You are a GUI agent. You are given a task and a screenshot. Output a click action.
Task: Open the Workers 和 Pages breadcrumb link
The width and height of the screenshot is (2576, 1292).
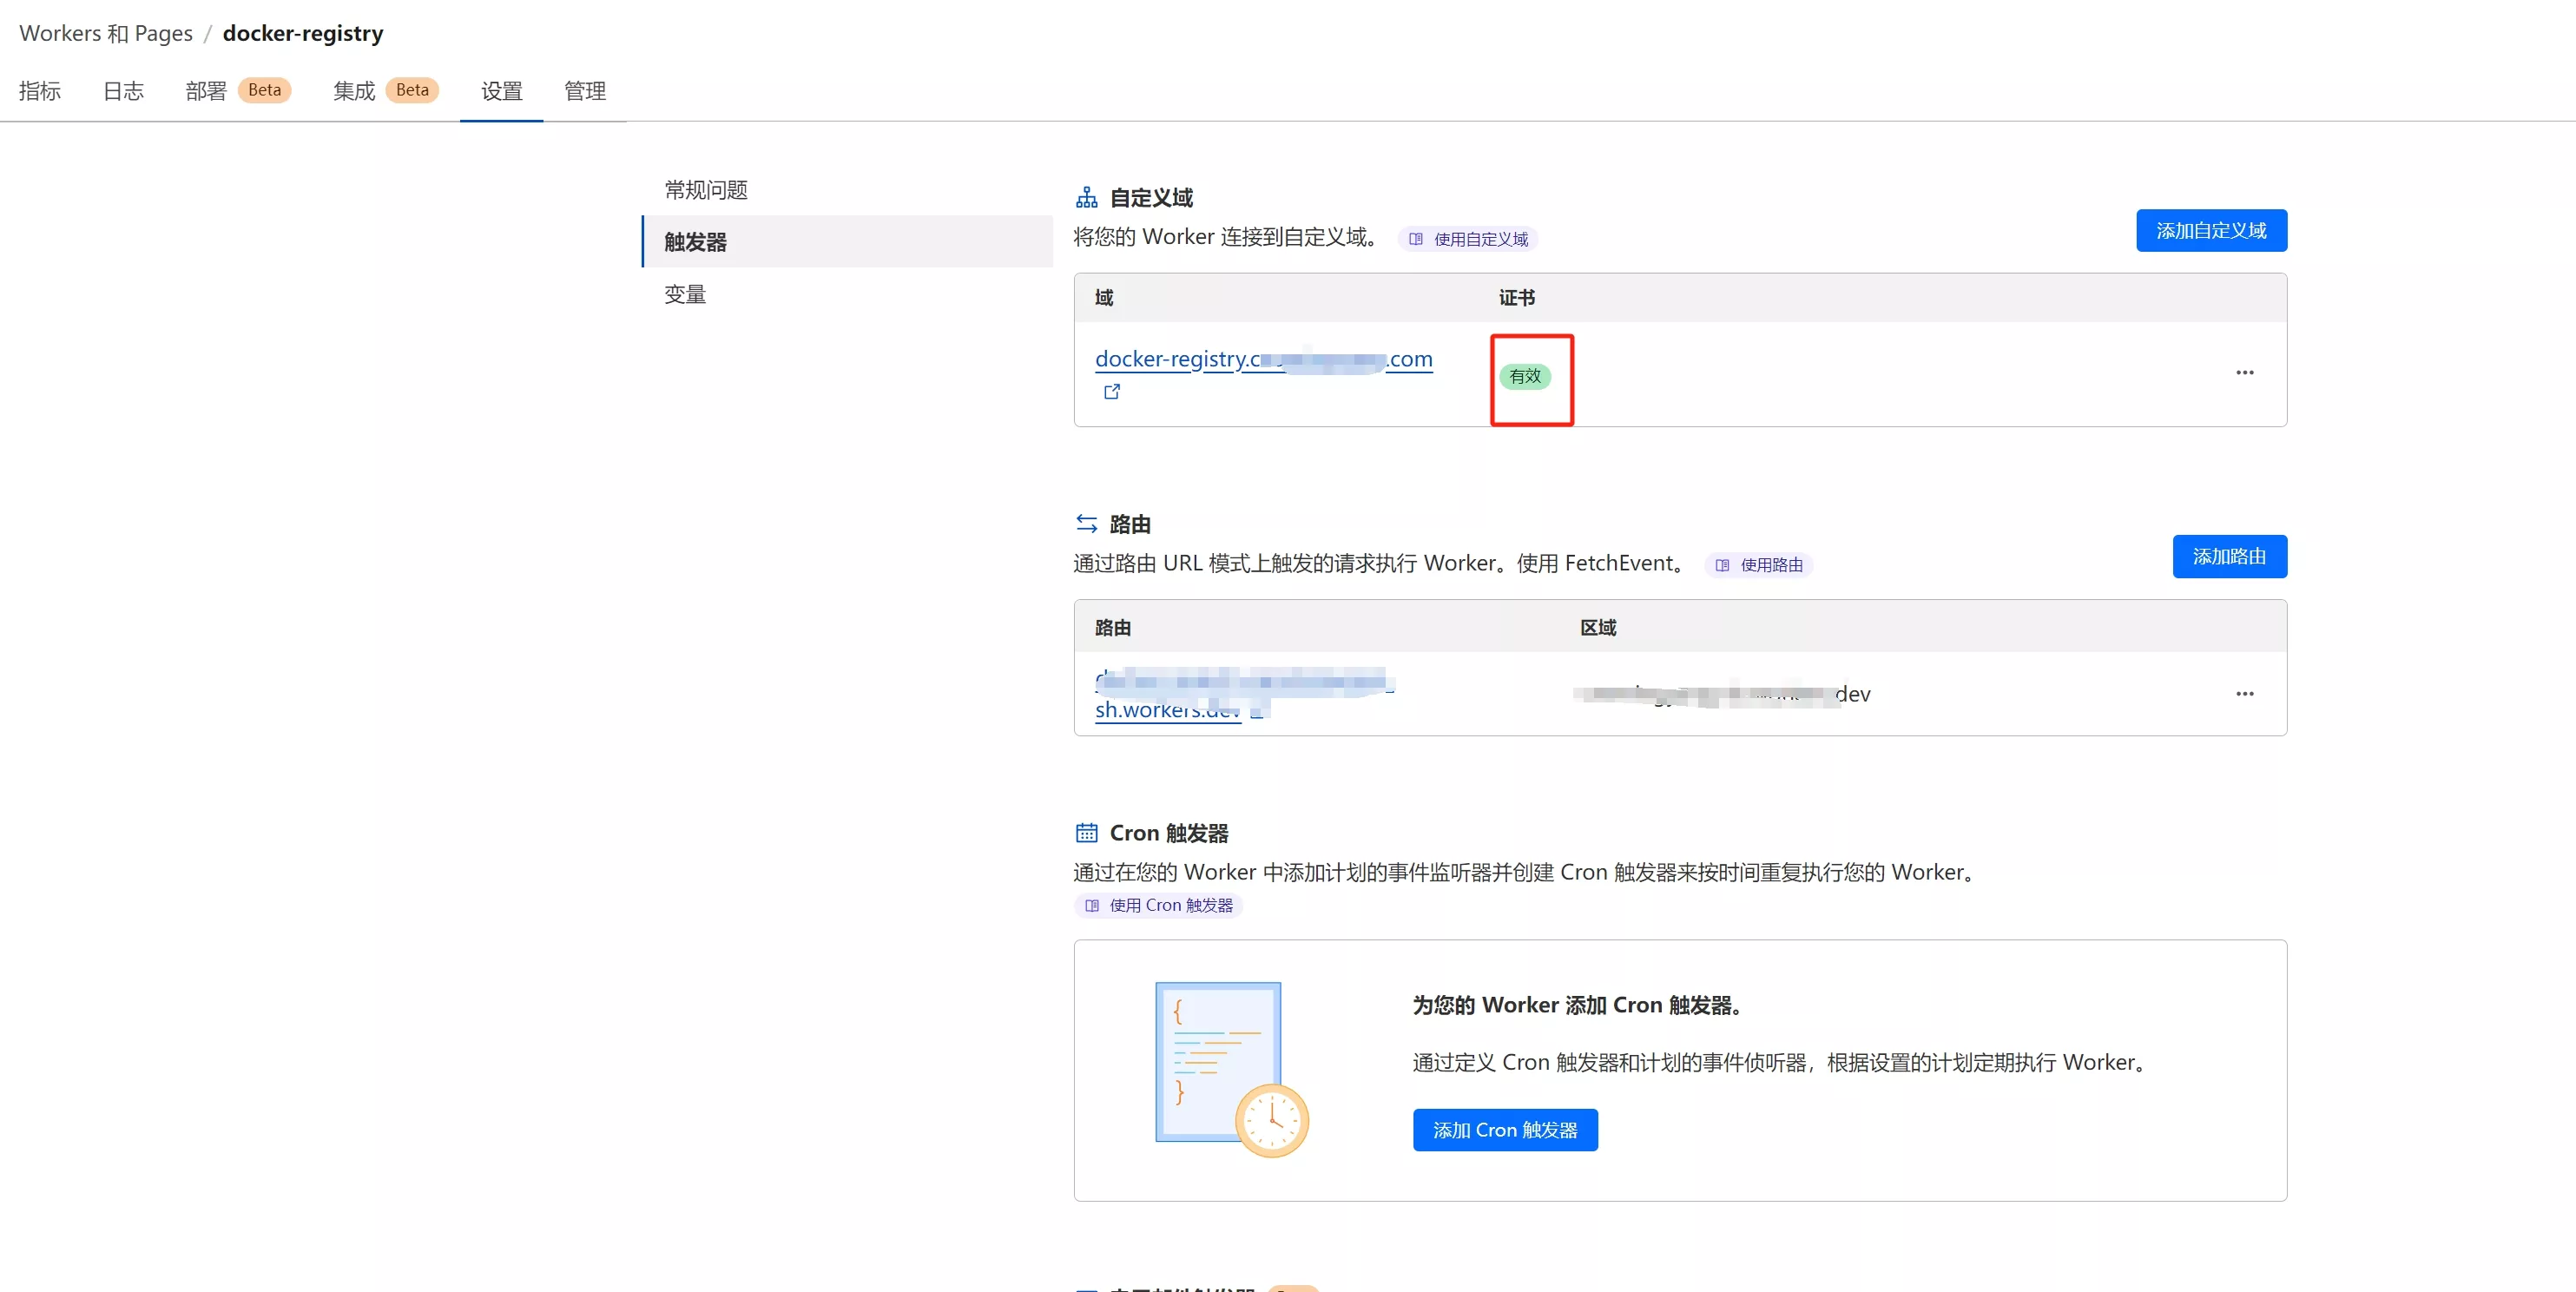coord(105,32)
